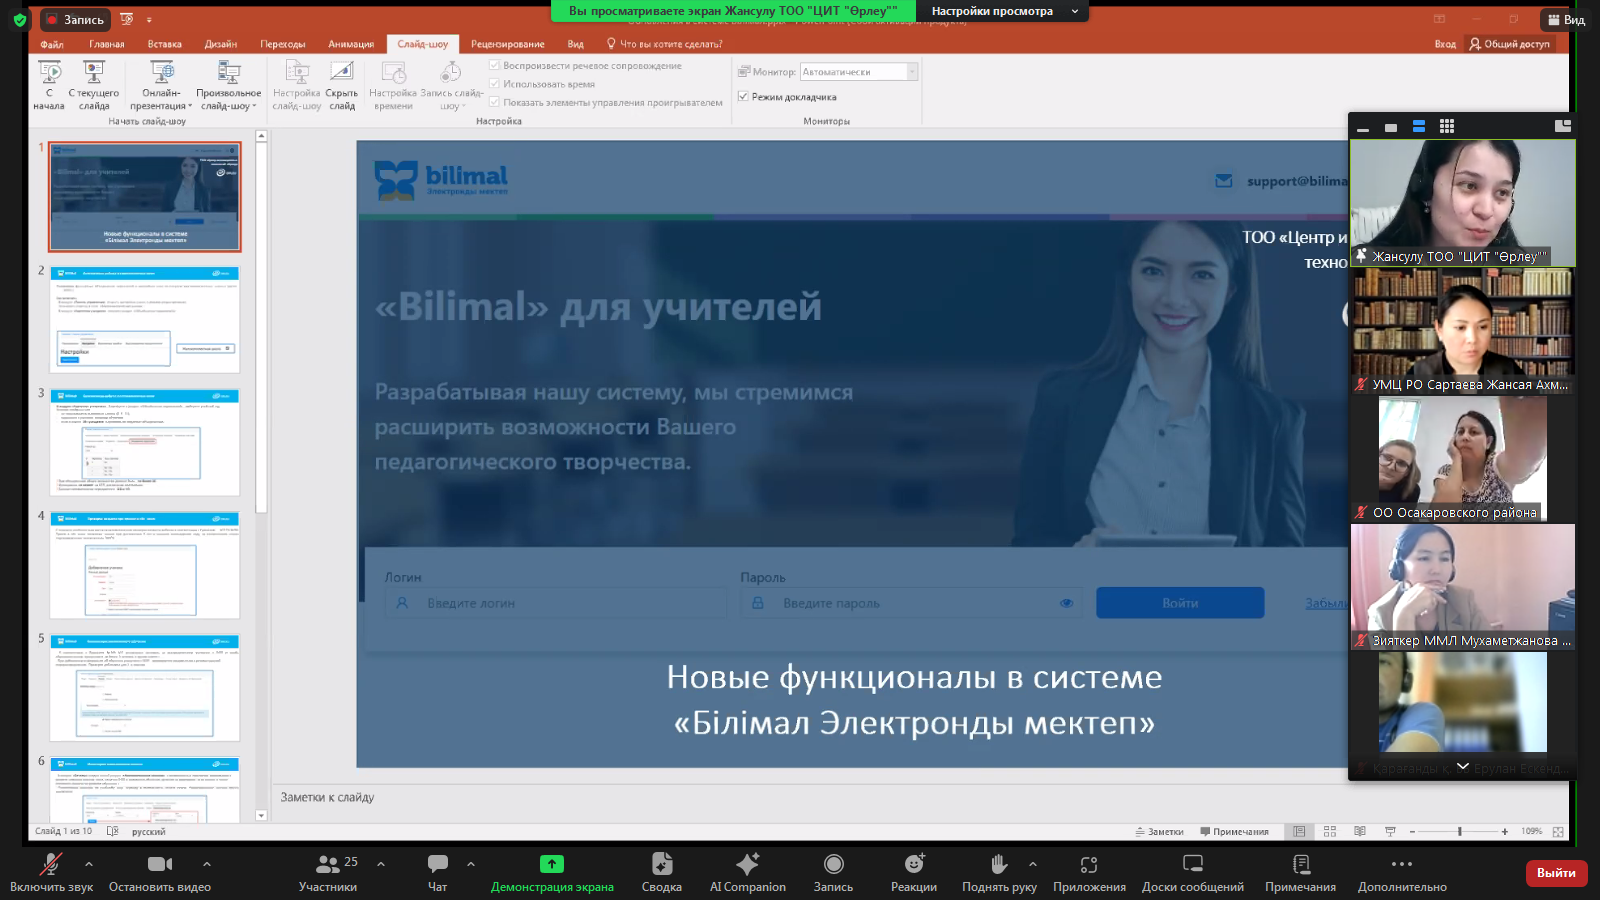Toggle Использовать время checkbox
The height and width of the screenshot is (900, 1600).
(x=494, y=84)
